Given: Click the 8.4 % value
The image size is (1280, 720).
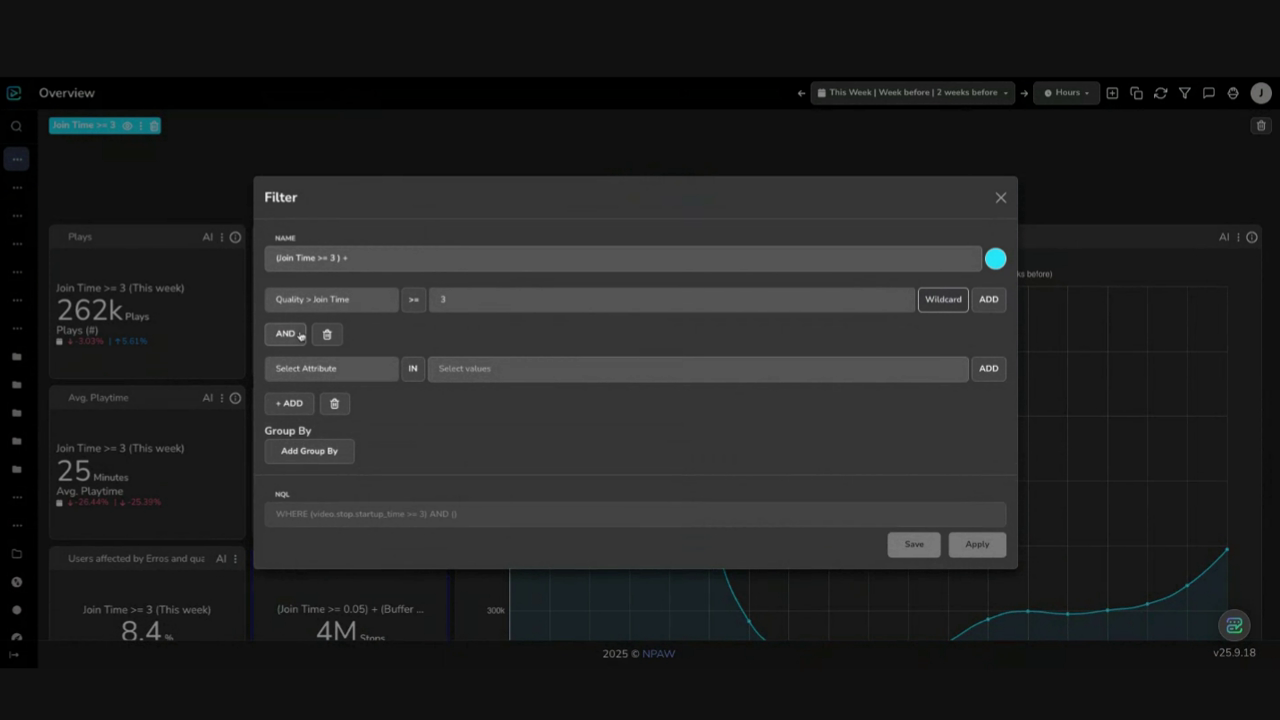Looking at the screenshot, I should tap(147, 631).
